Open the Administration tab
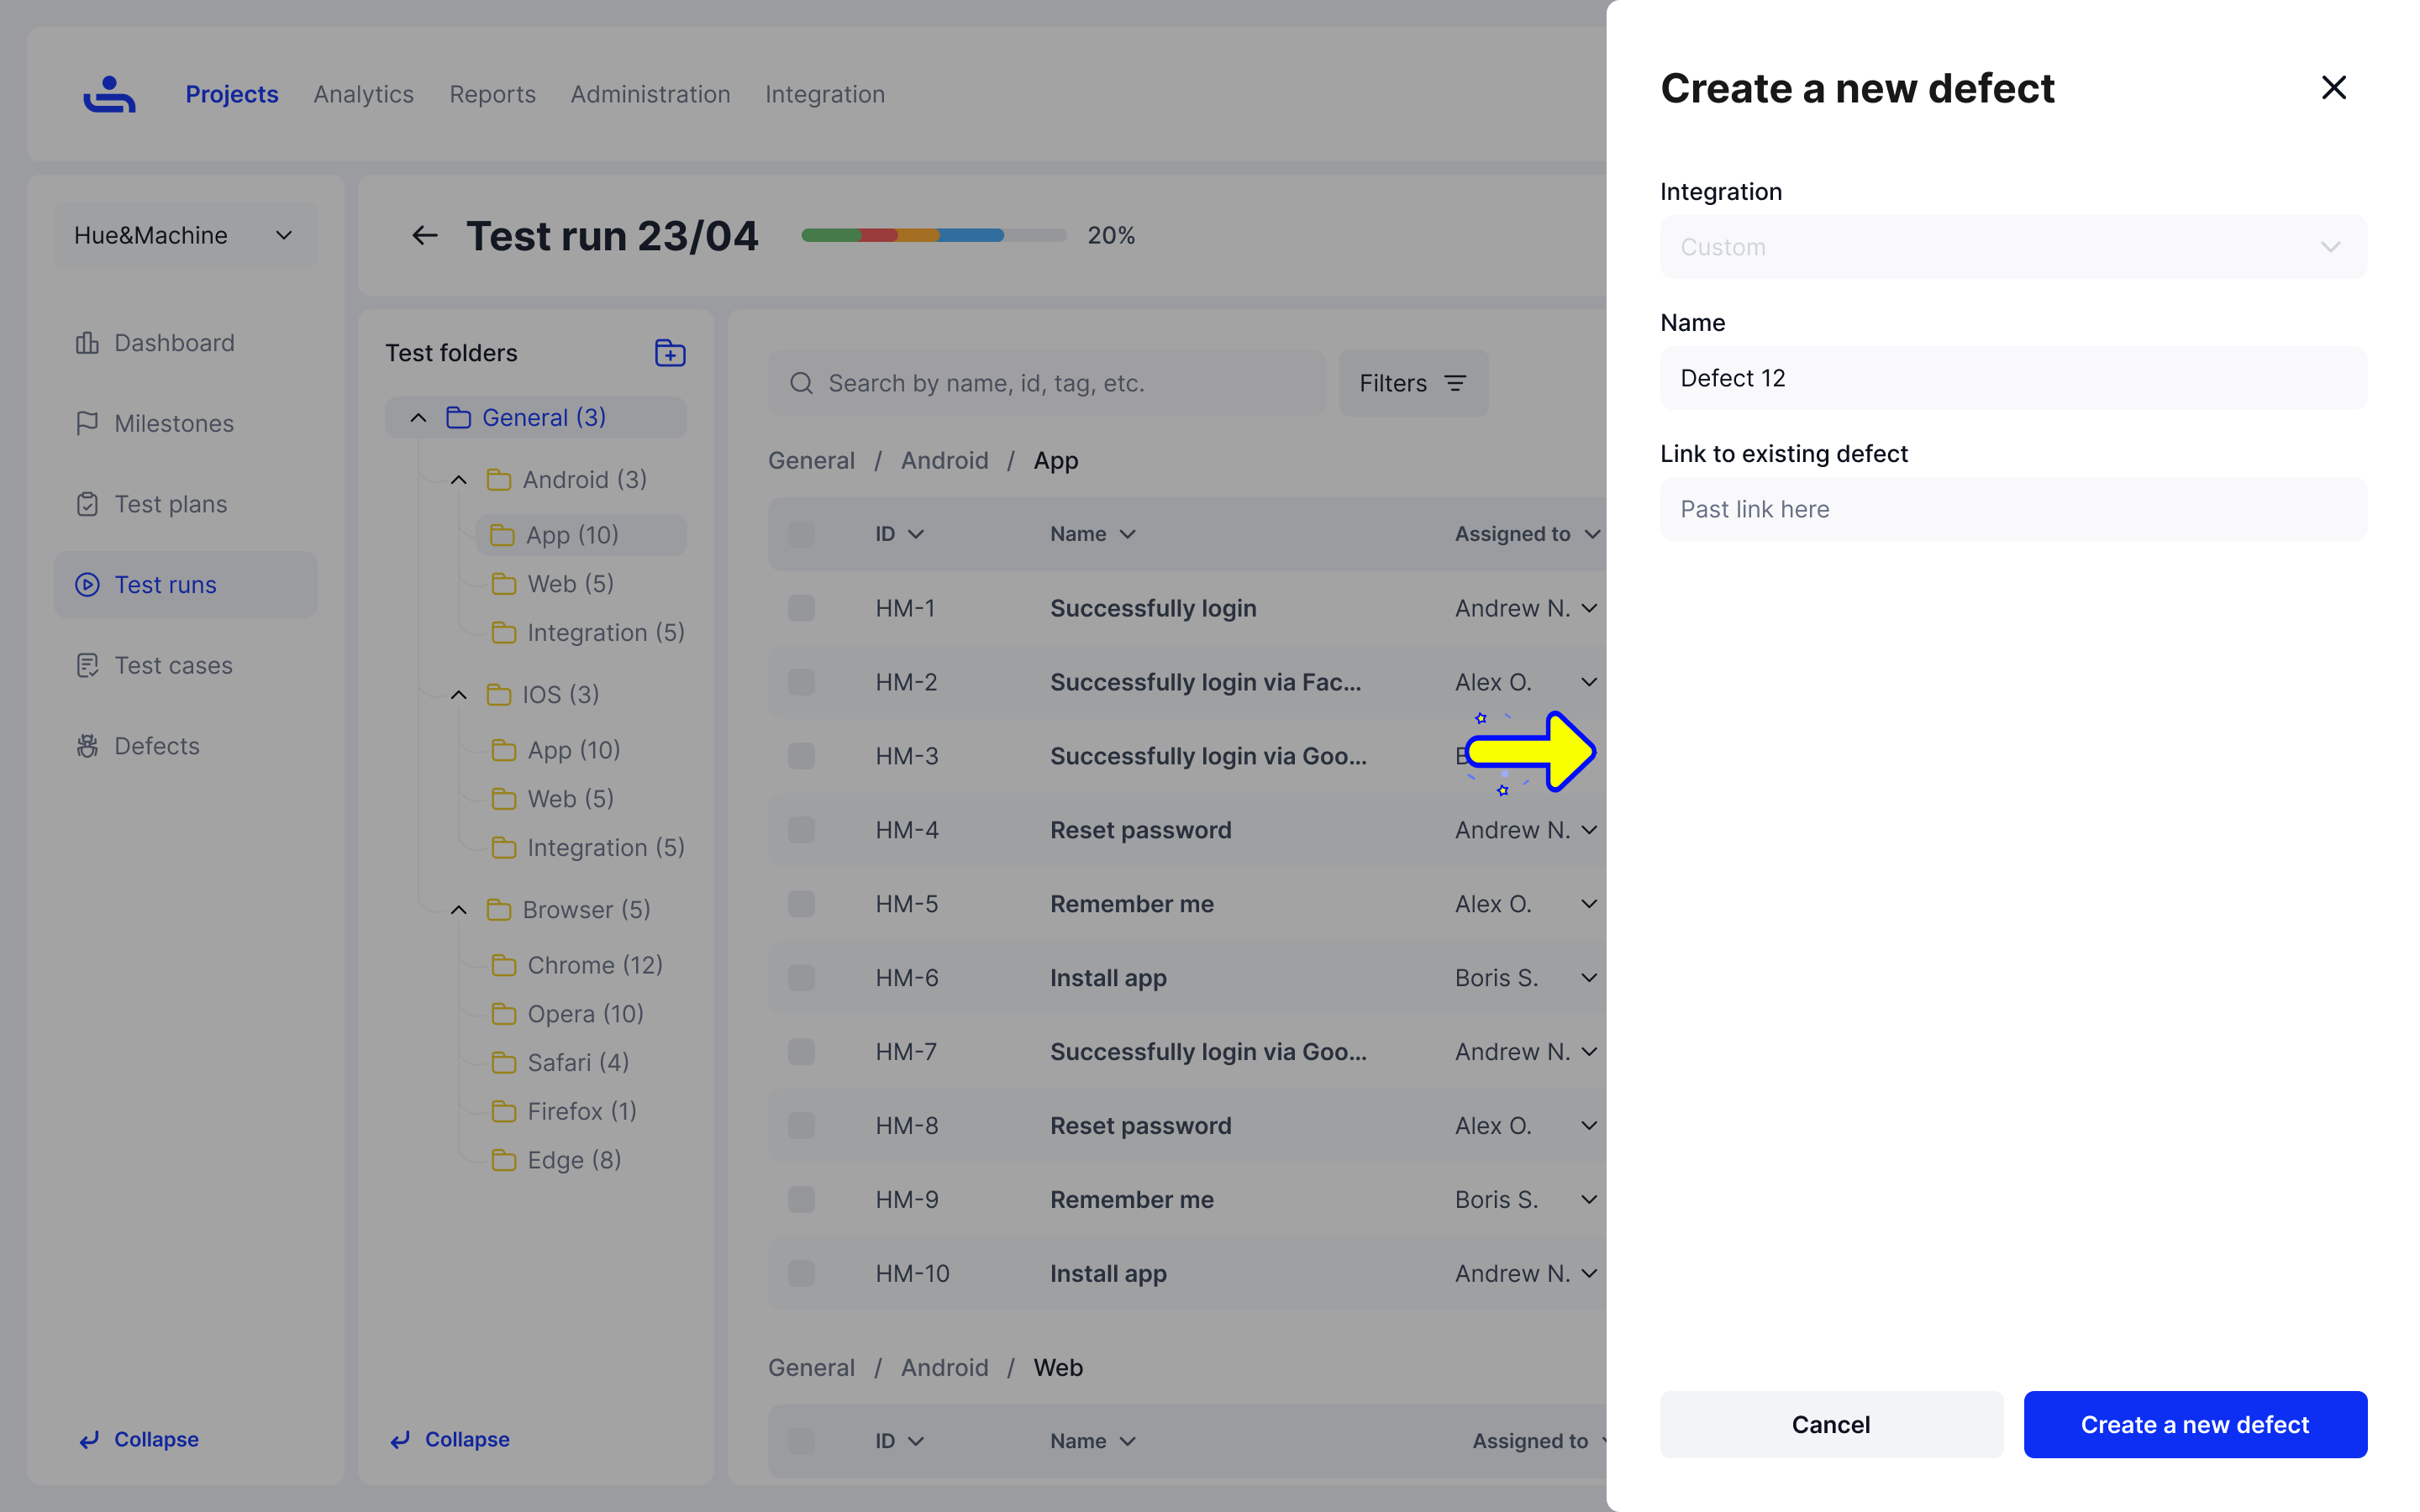2420x1512 pixels. coord(650,94)
